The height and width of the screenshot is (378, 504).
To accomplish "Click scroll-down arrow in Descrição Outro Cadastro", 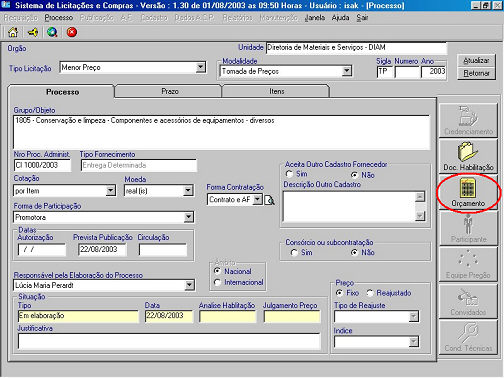I will point(420,216).
